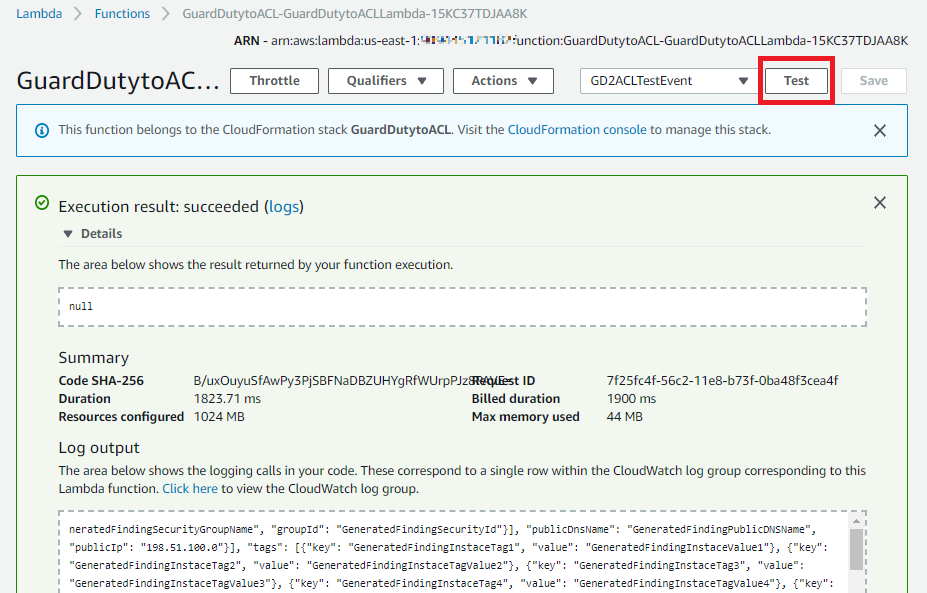Screen dimensions: 927x593
Task: Click the info icon in the banner
Action: 42,131
